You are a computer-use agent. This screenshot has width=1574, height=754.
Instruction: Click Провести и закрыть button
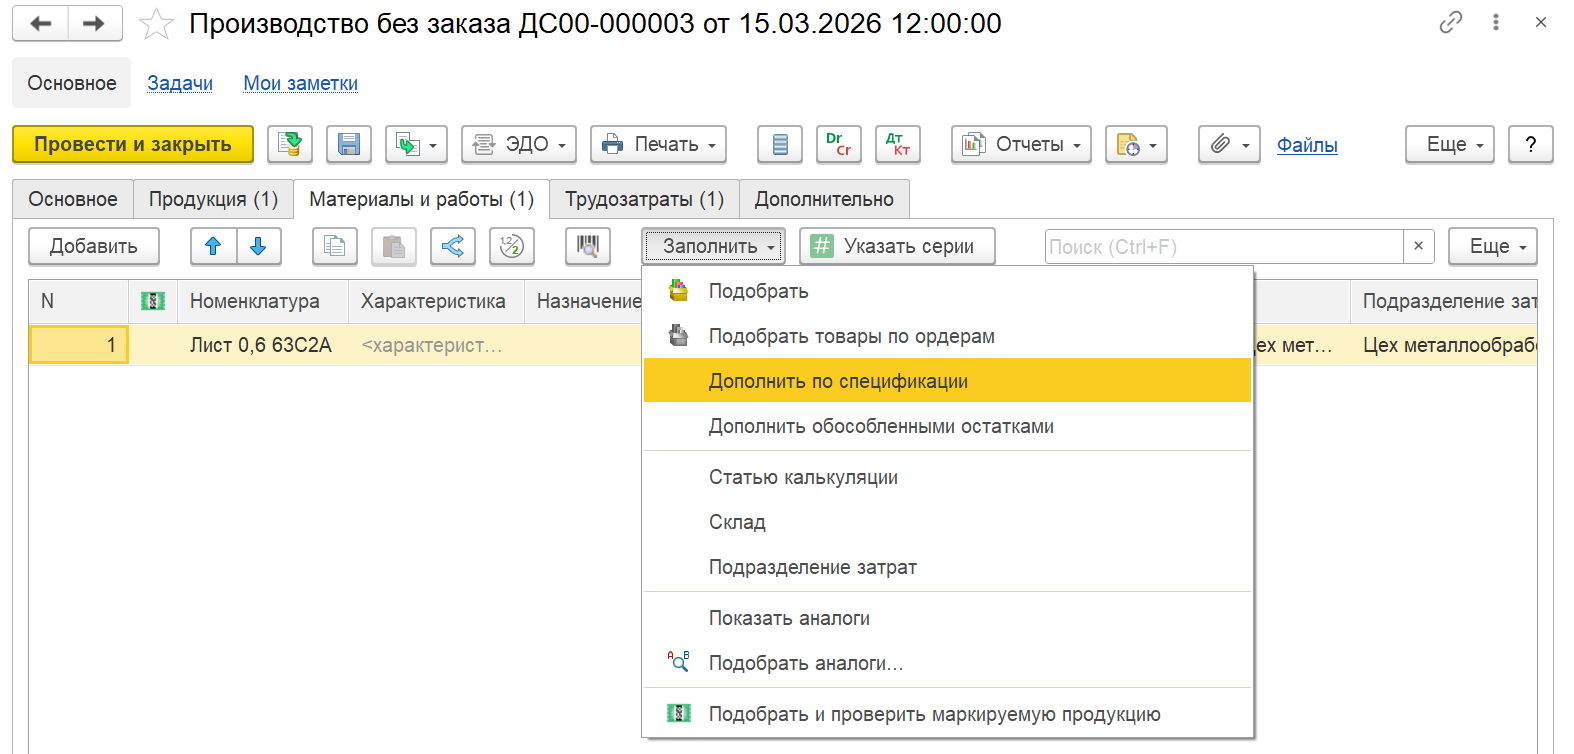(x=133, y=144)
